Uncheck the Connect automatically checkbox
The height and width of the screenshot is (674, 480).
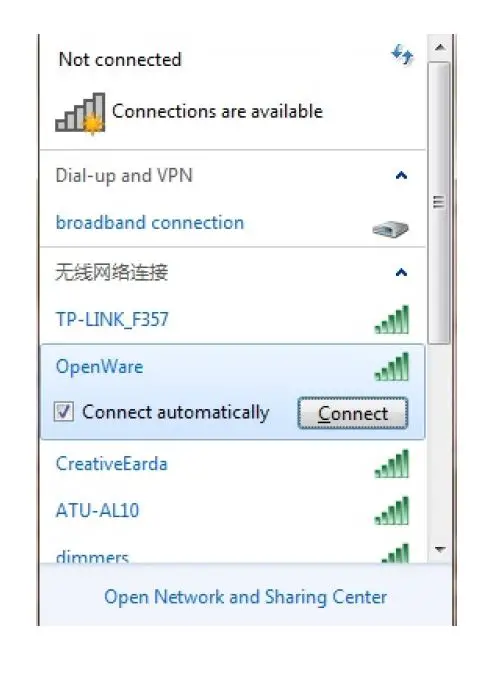pyautogui.click(x=64, y=412)
